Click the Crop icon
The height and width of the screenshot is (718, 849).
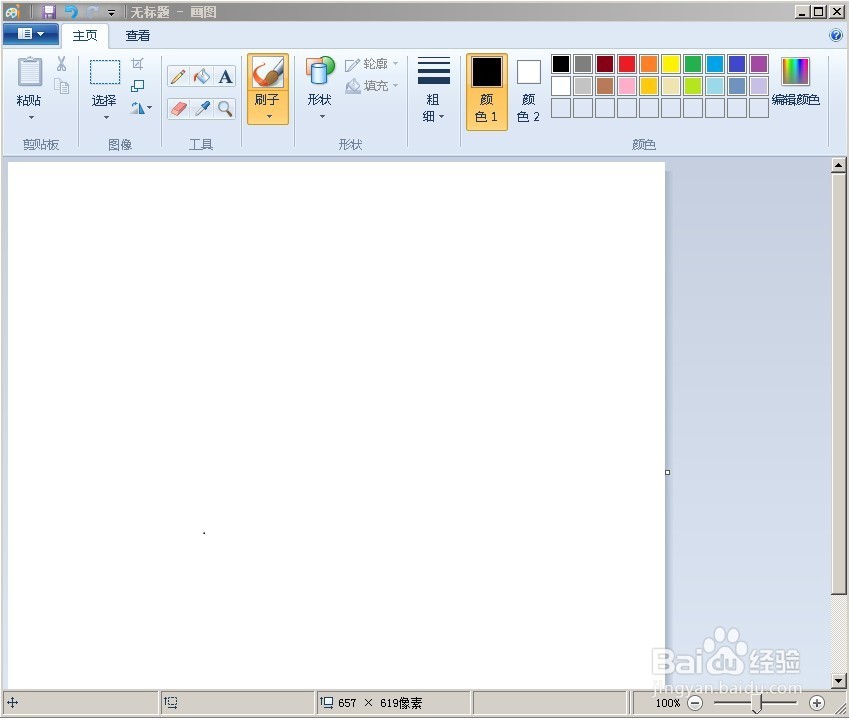(138, 64)
